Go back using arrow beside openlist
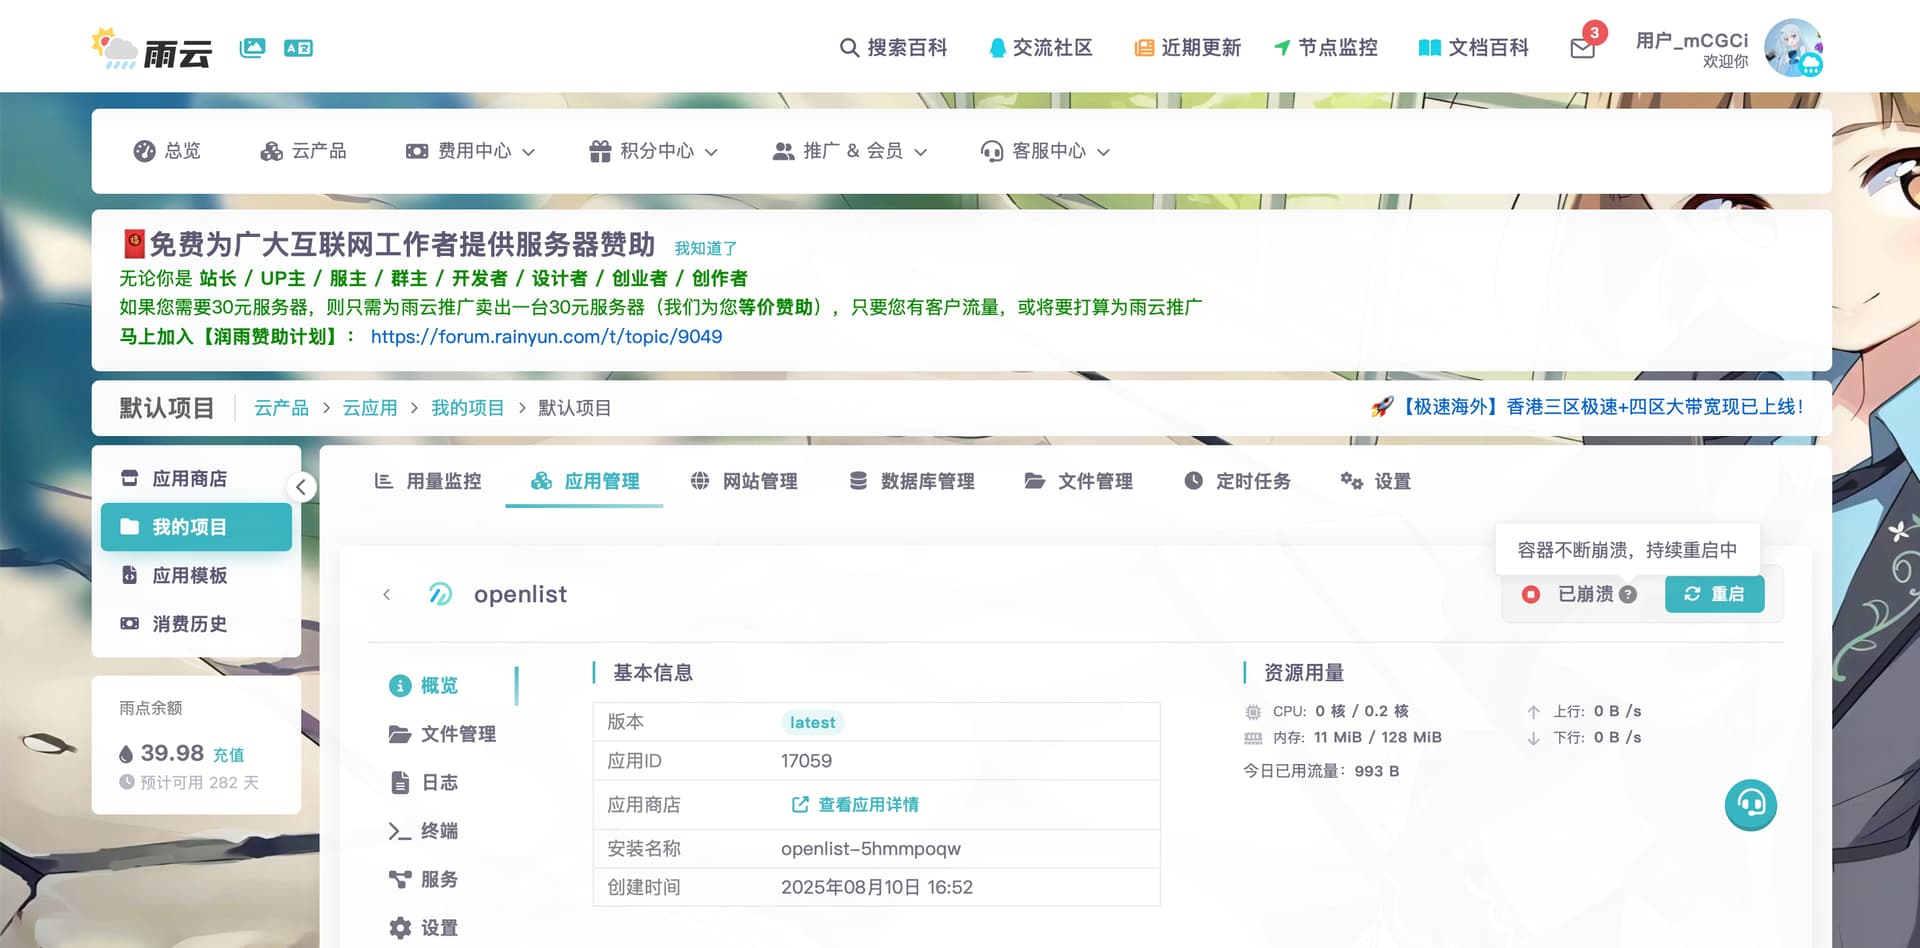 point(387,595)
